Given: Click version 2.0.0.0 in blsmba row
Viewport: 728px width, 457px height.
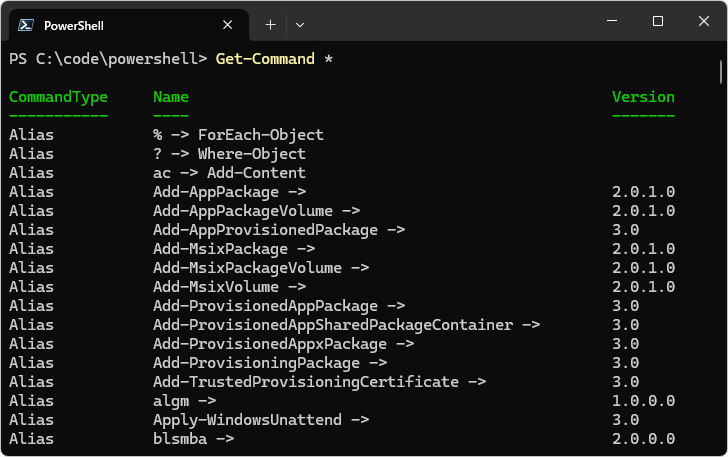Looking at the screenshot, I should [644, 439].
